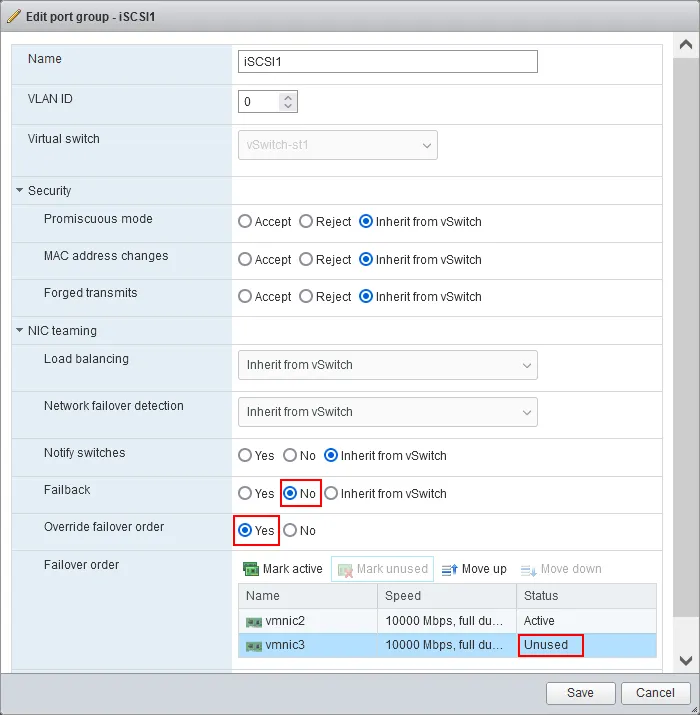Image resolution: width=700 pixels, height=715 pixels.
Task: Collapse the Security section
Action: (x=19, y=191)
